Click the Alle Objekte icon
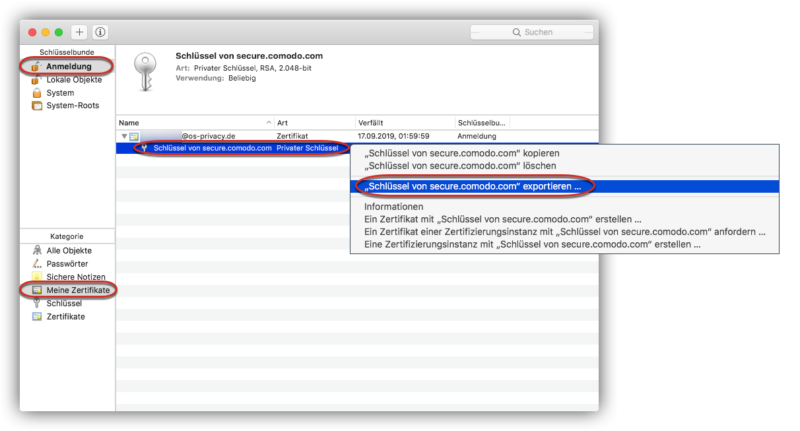This screenshot has width=800, height=431. tap(37, 250)
